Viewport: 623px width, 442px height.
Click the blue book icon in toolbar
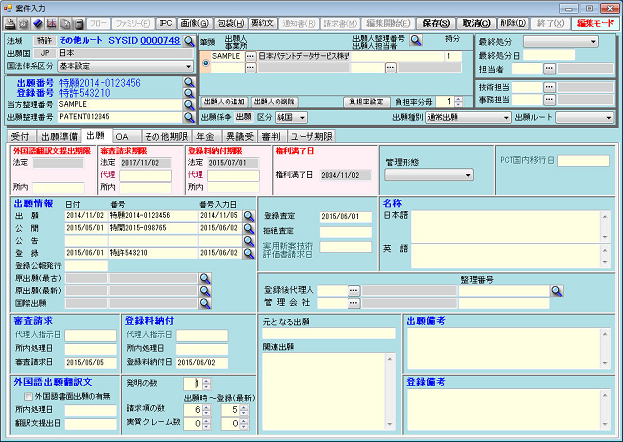[x=38, y=24]
